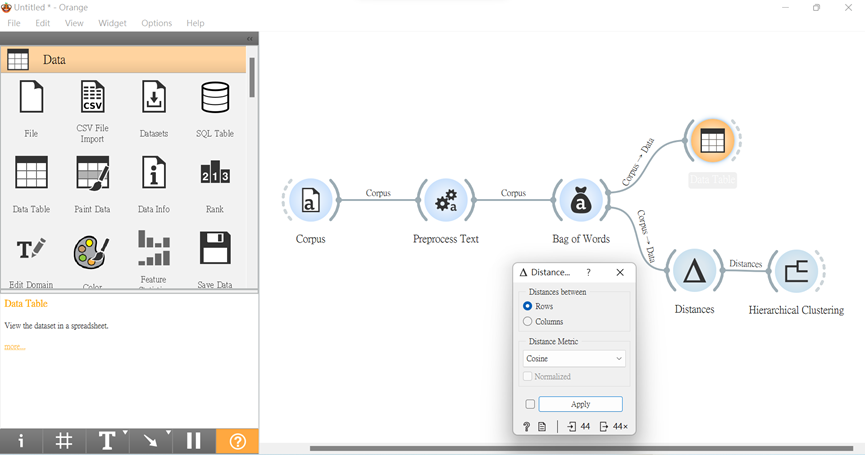Select the Distances node on canvas
The height and width of the screenshot is (455, 865).
[694, 271]
